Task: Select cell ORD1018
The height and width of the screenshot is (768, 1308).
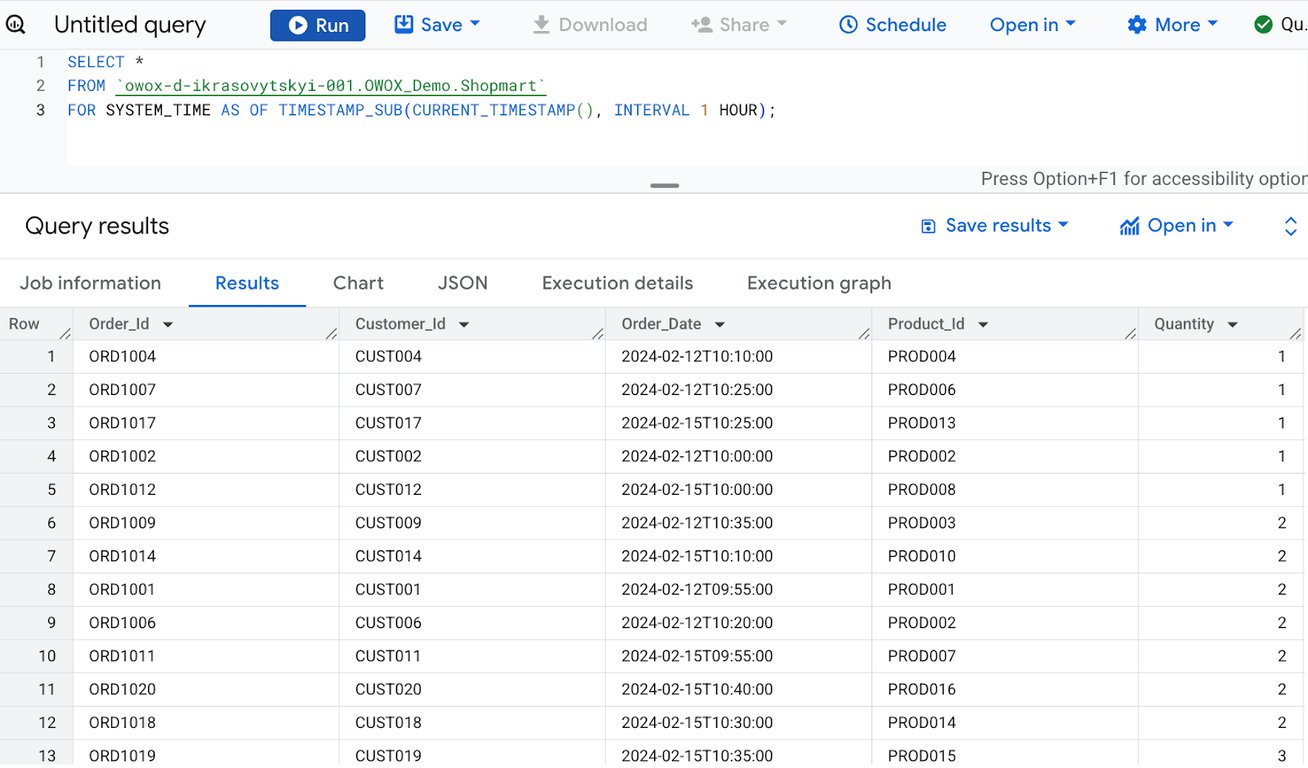Action: 206,722
